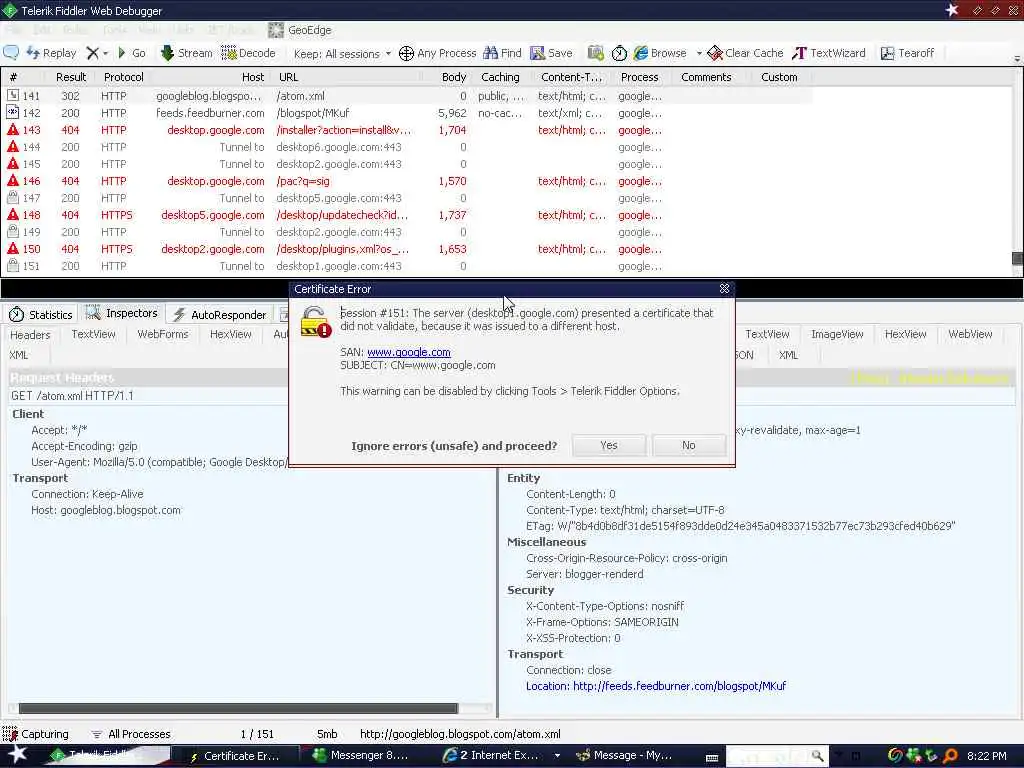
Task: Open the TextWizard tool
Action: point(829,53)
